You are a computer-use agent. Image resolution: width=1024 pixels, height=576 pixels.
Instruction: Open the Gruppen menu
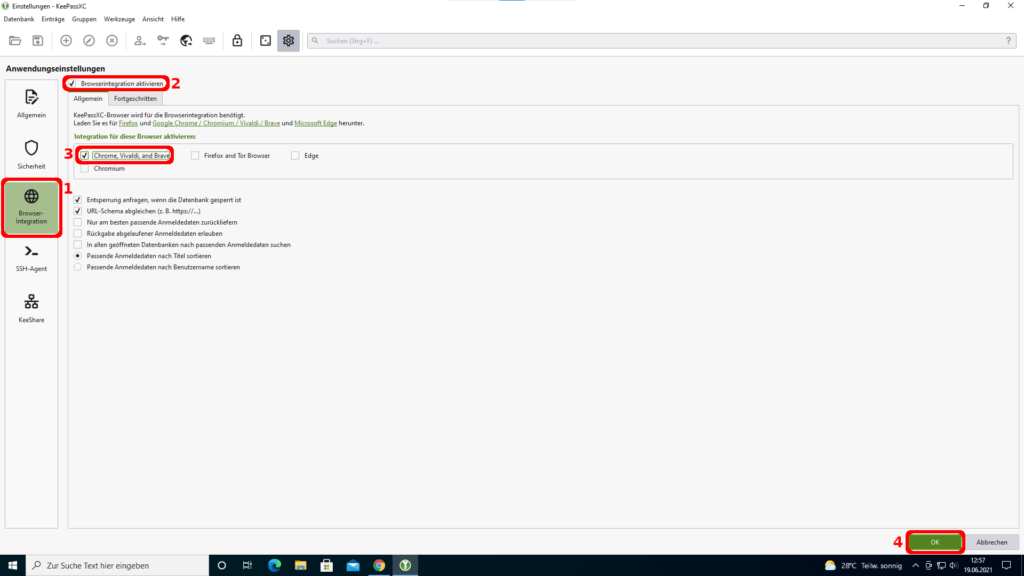[84, 19]
